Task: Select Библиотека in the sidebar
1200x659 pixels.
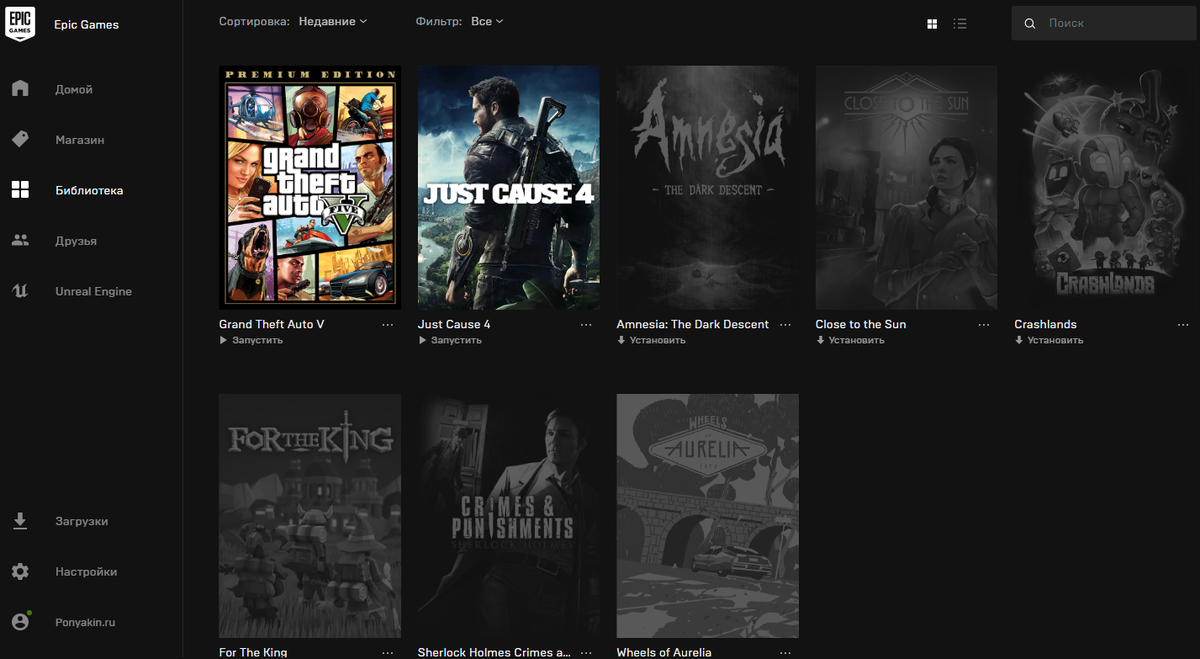Action: [89, 190]
